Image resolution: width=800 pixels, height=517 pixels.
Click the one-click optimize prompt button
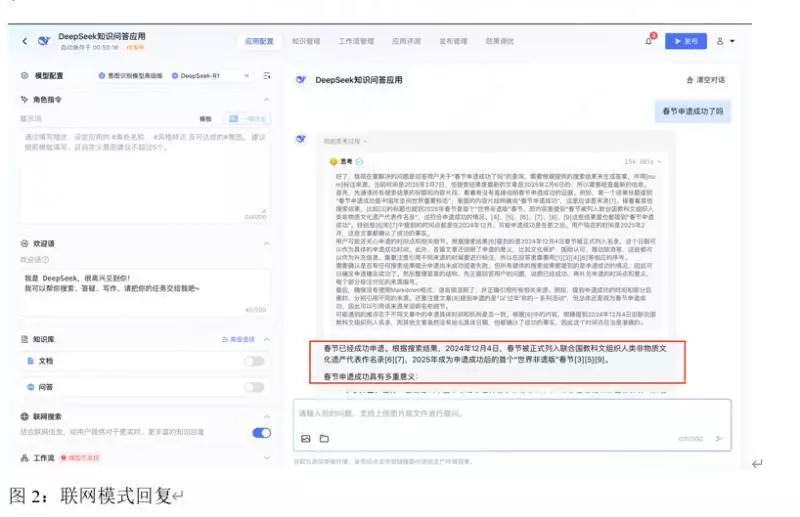point(248,119)
